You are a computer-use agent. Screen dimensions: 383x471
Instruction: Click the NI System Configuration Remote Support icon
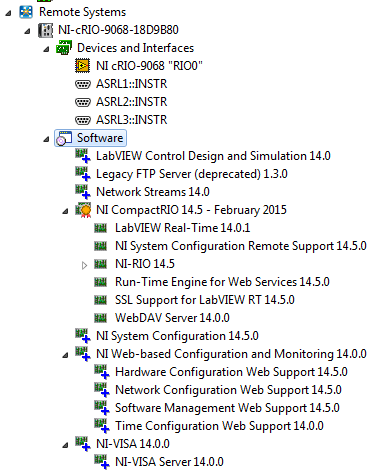coord(100,246)
